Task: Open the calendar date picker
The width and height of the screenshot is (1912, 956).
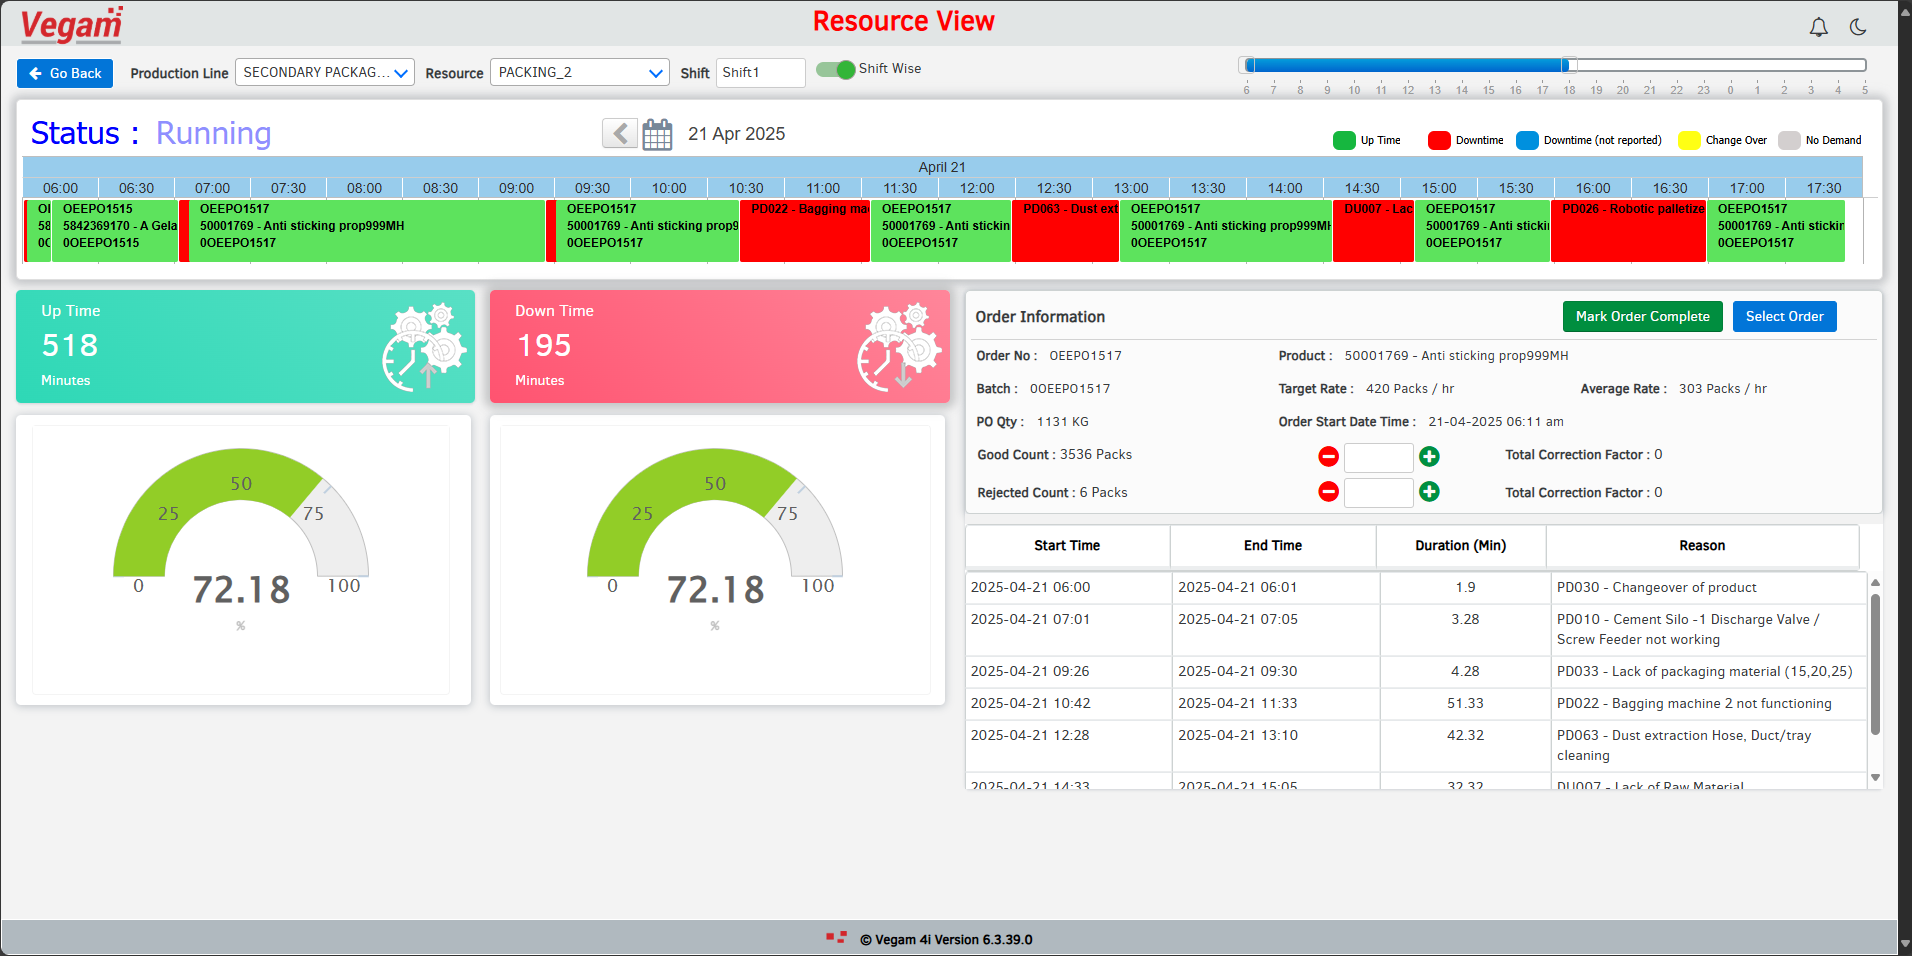Action: coord(657,134)
